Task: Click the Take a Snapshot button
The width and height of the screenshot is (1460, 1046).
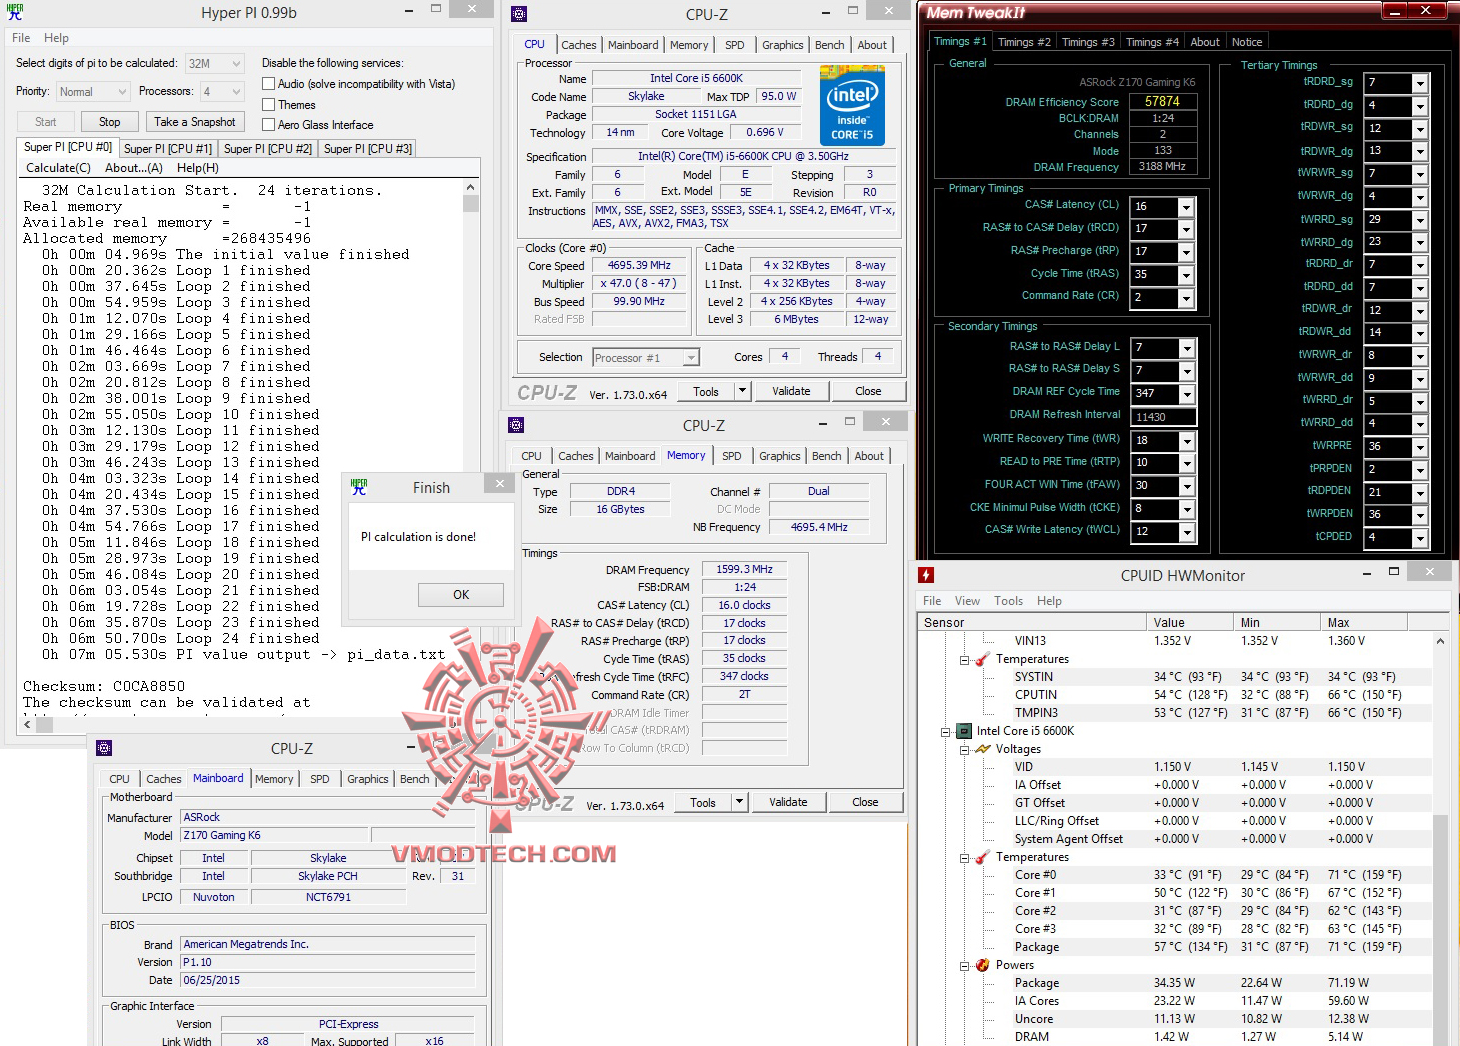Action: (x=195, y=122)
